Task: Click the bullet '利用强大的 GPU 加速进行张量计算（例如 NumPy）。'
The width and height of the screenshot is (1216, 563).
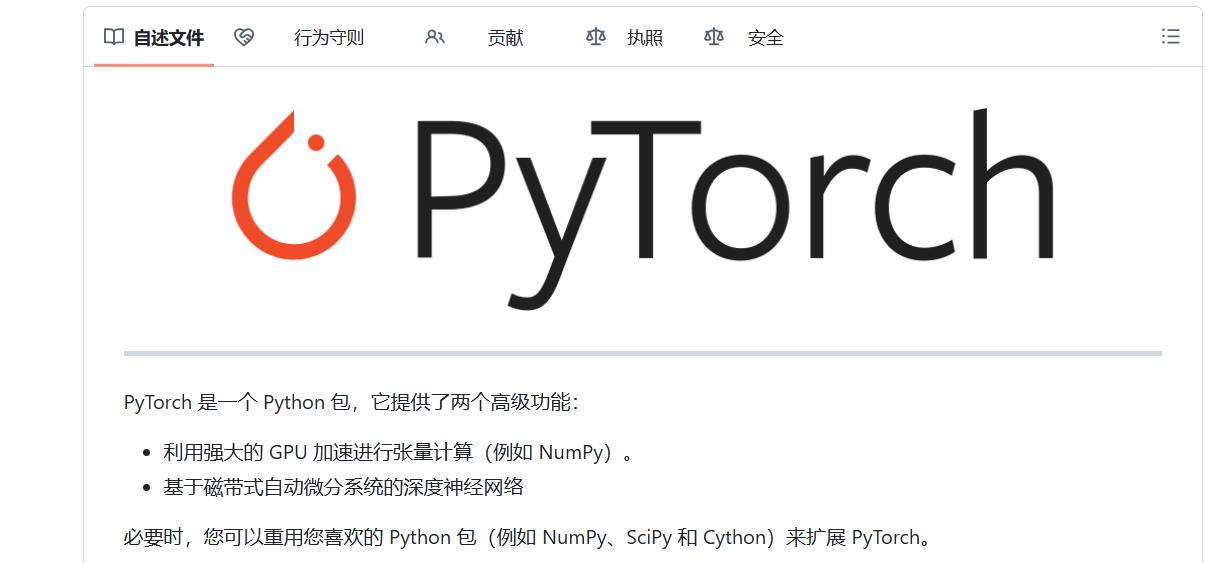Action: [x=399, y=452]
